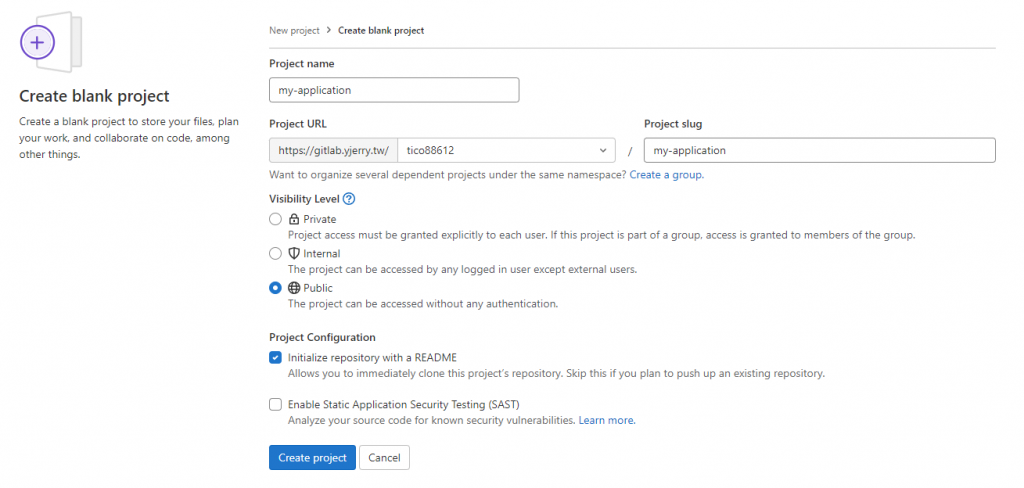This screenshot has height=488, width=1024.
Task: Click the breadcrumb chevron separator icon
Action: coord(329,31)
